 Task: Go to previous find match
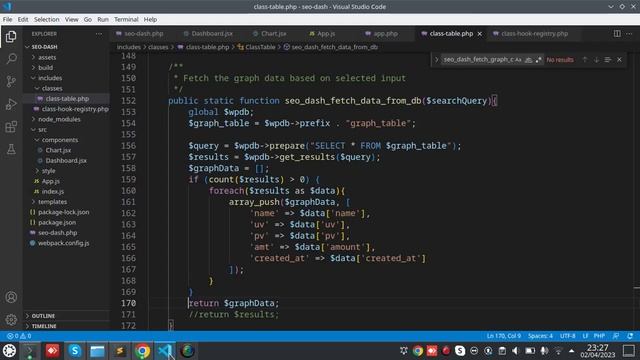coord(584,60)
